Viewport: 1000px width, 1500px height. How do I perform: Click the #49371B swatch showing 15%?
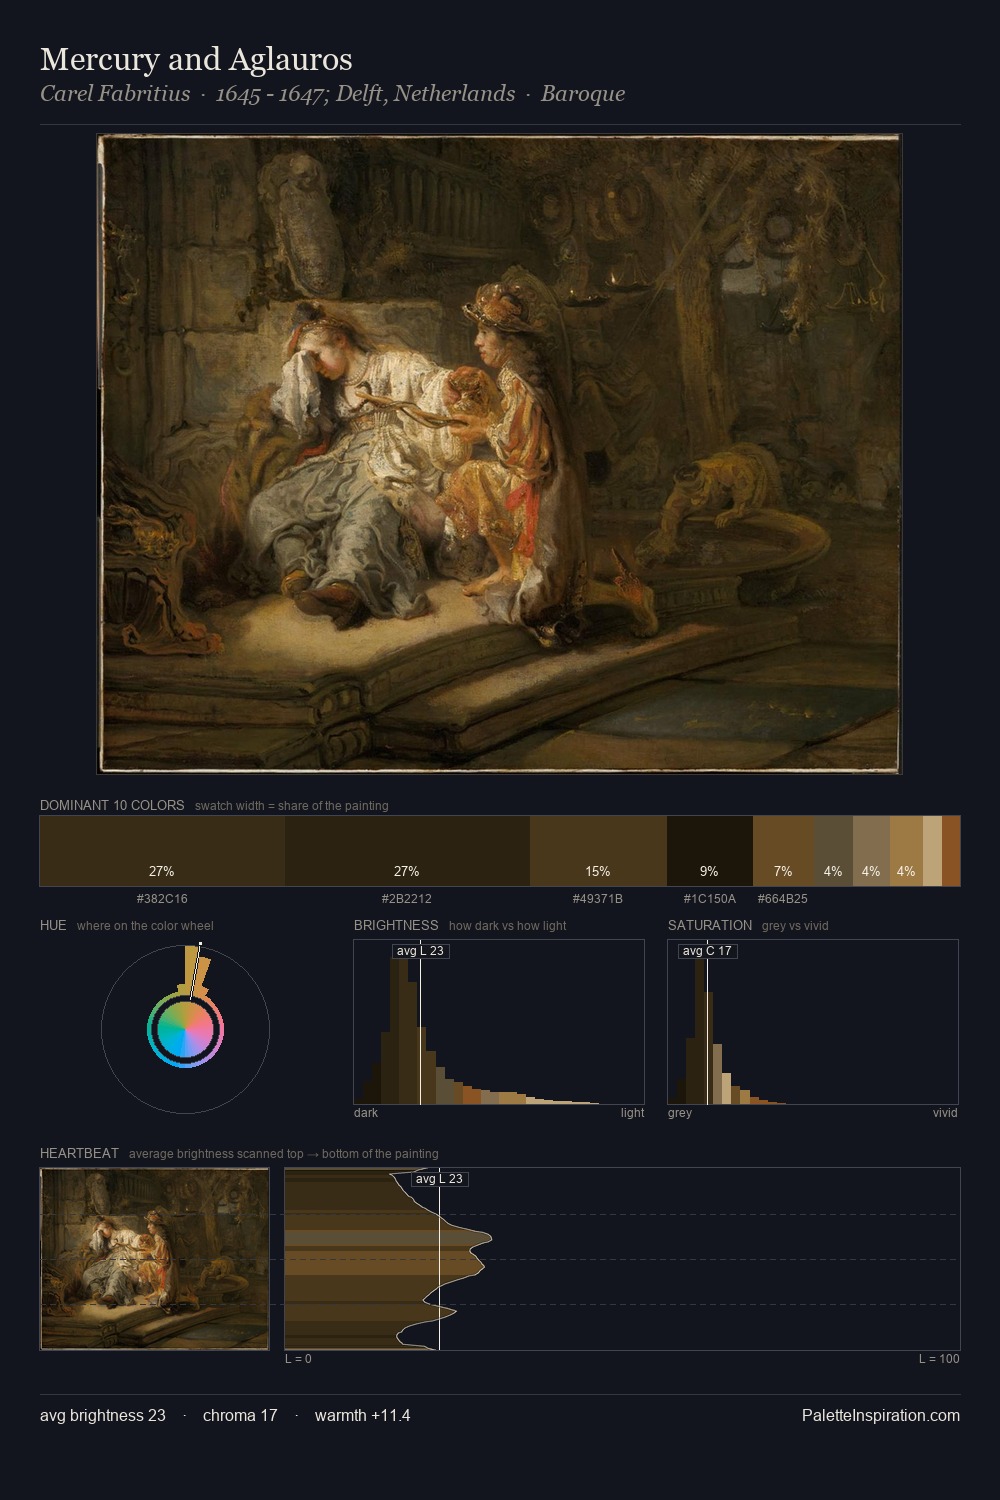coord(598,851)
